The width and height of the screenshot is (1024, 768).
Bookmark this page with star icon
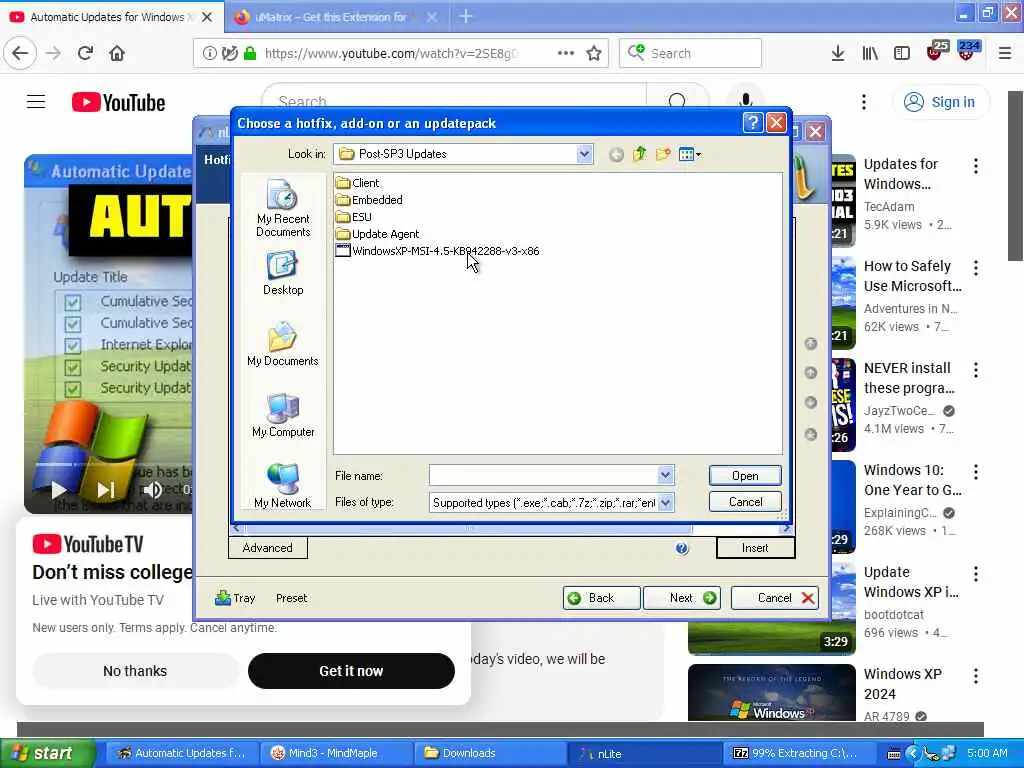click(x=594, y=53)
